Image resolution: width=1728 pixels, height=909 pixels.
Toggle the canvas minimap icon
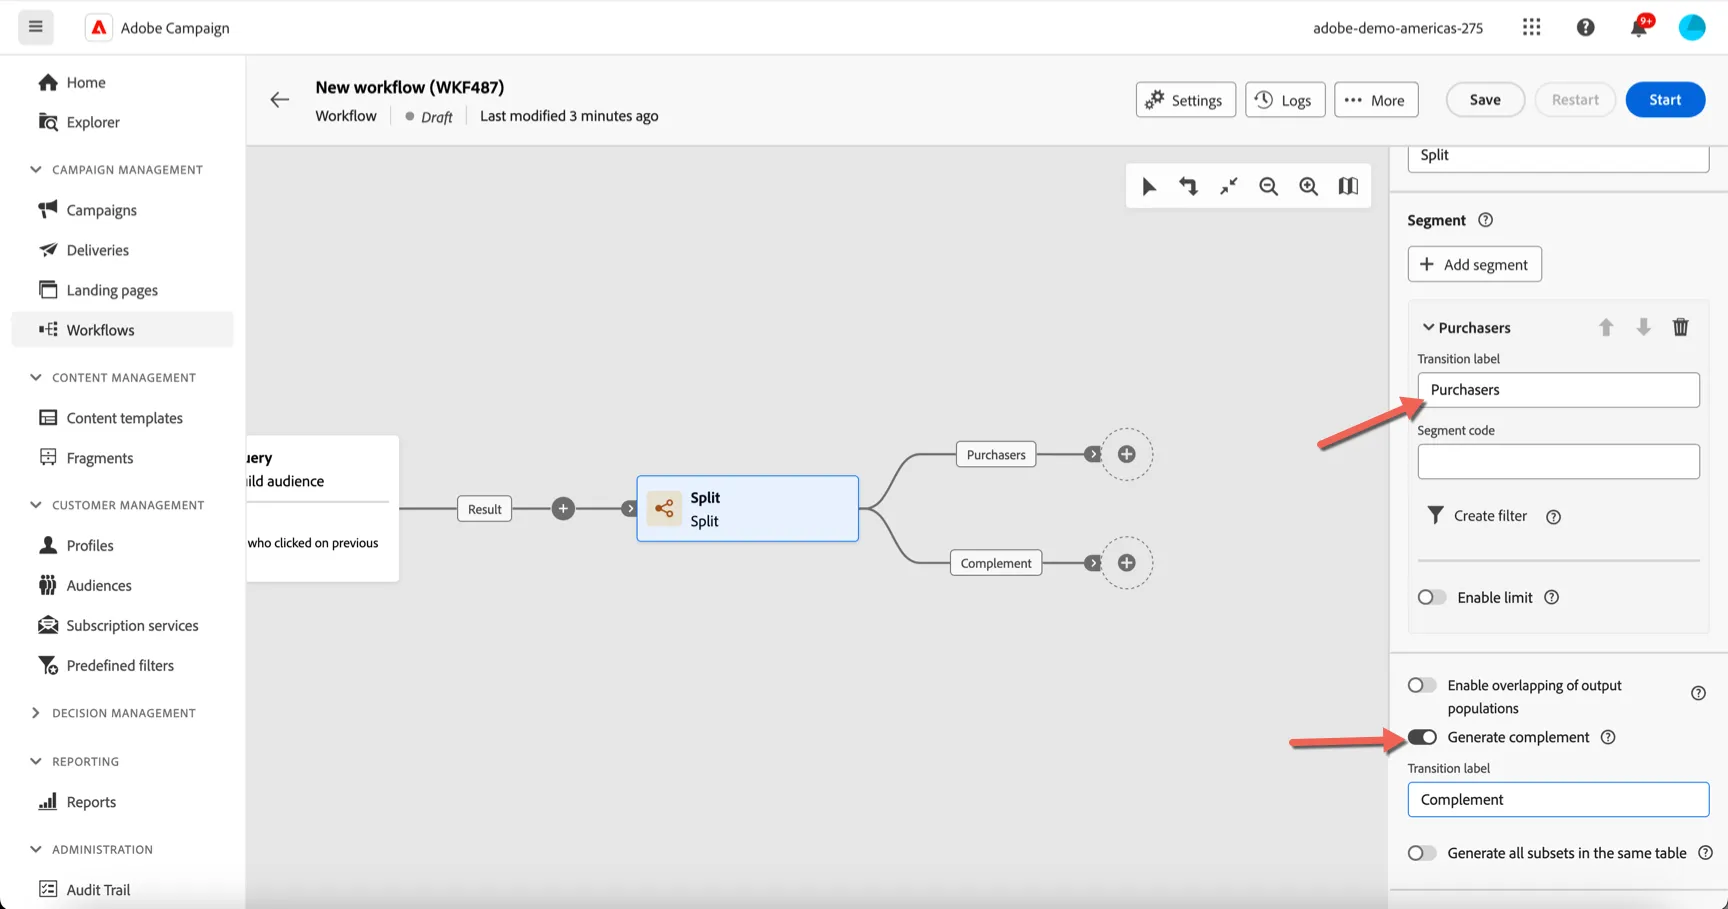coord(1348,186)
